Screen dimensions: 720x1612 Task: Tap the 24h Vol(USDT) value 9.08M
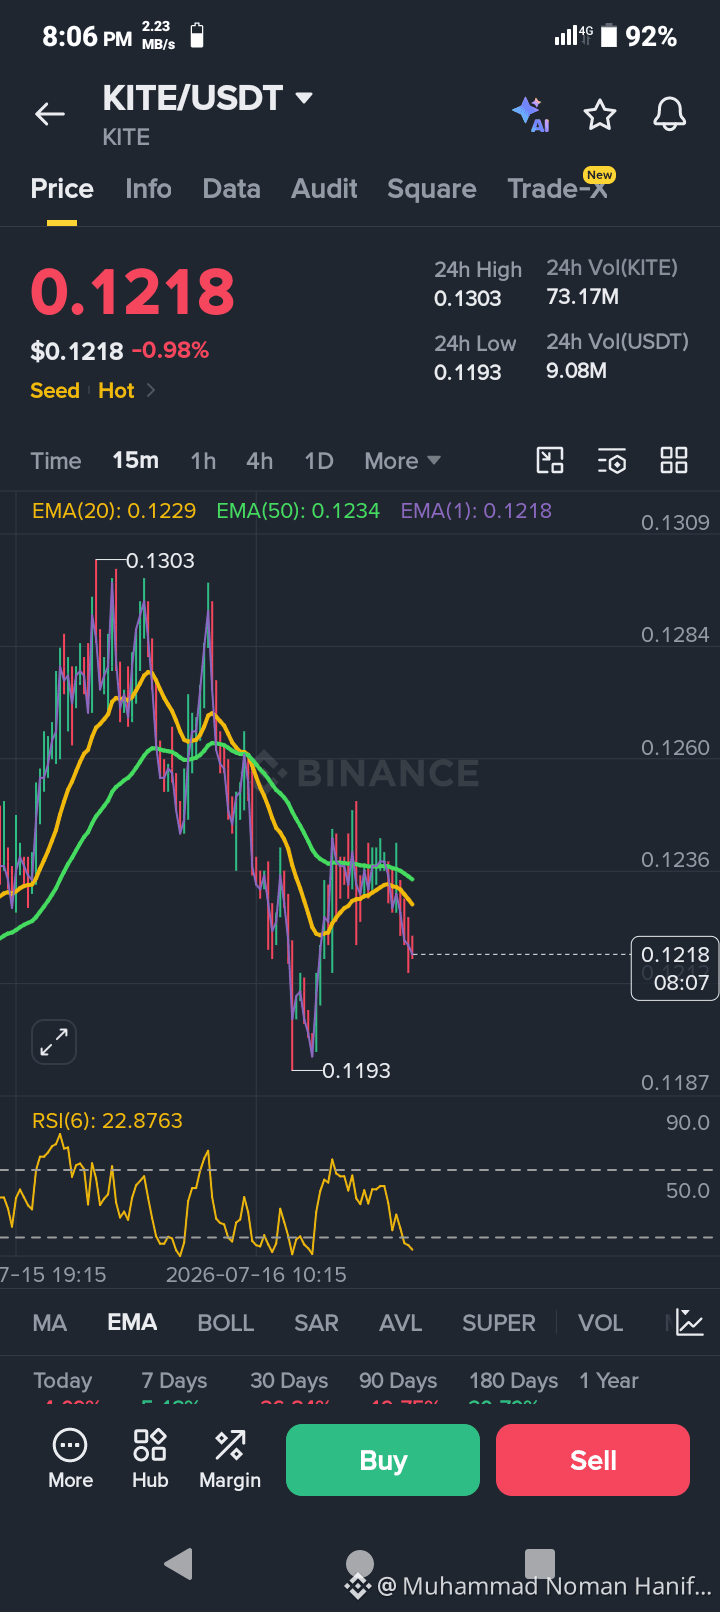pyautogui.click(x=576, y=370)
